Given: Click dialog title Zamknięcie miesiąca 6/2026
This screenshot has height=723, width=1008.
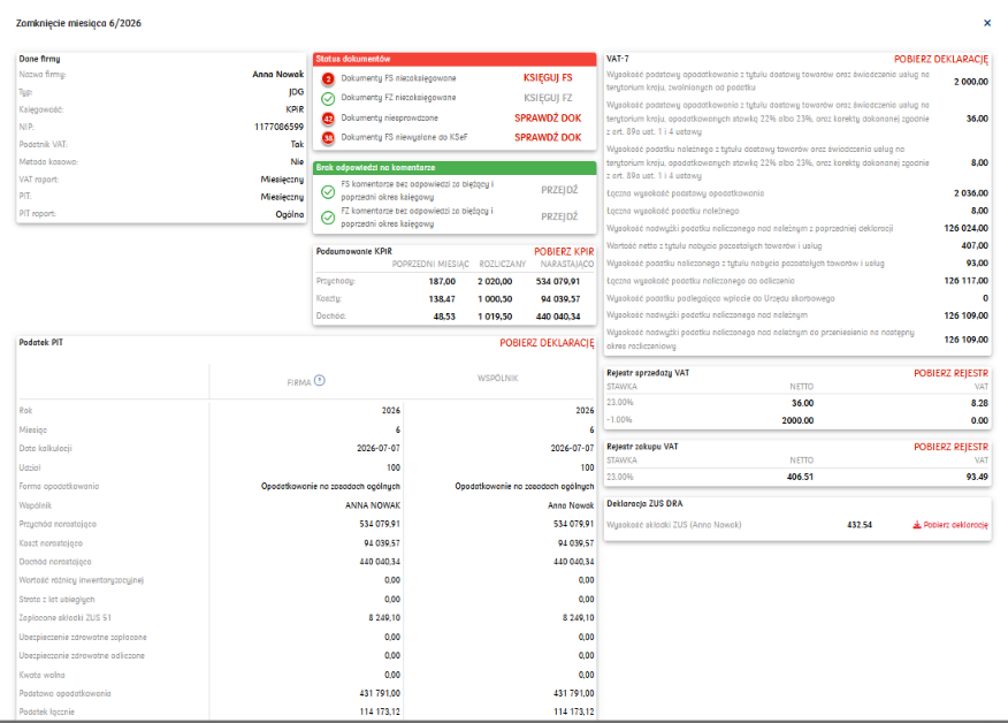Looking at the screenshot, I should coord(78,24).
